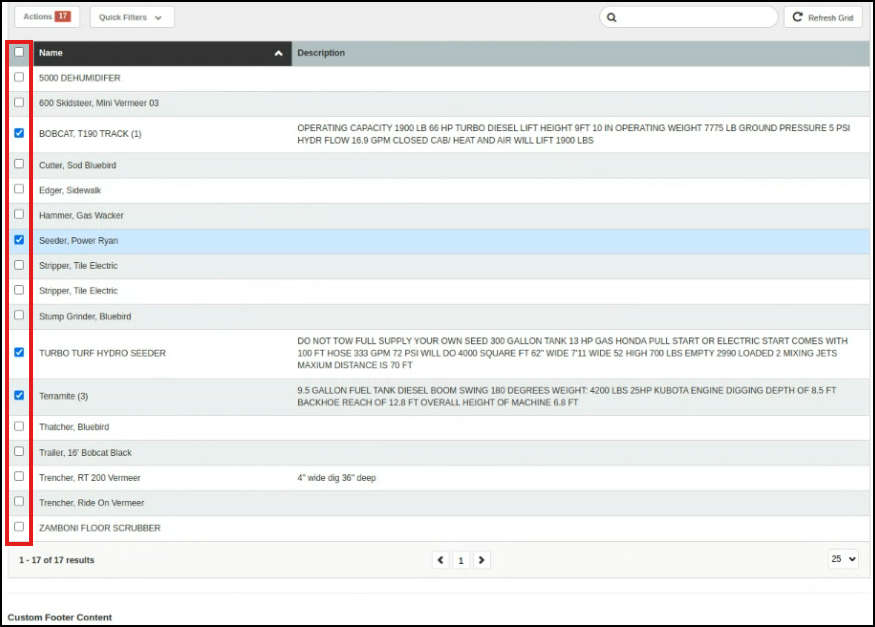Open the Actions menu
Viewport: 875px width, 627px height.
[x=47, y=17]
